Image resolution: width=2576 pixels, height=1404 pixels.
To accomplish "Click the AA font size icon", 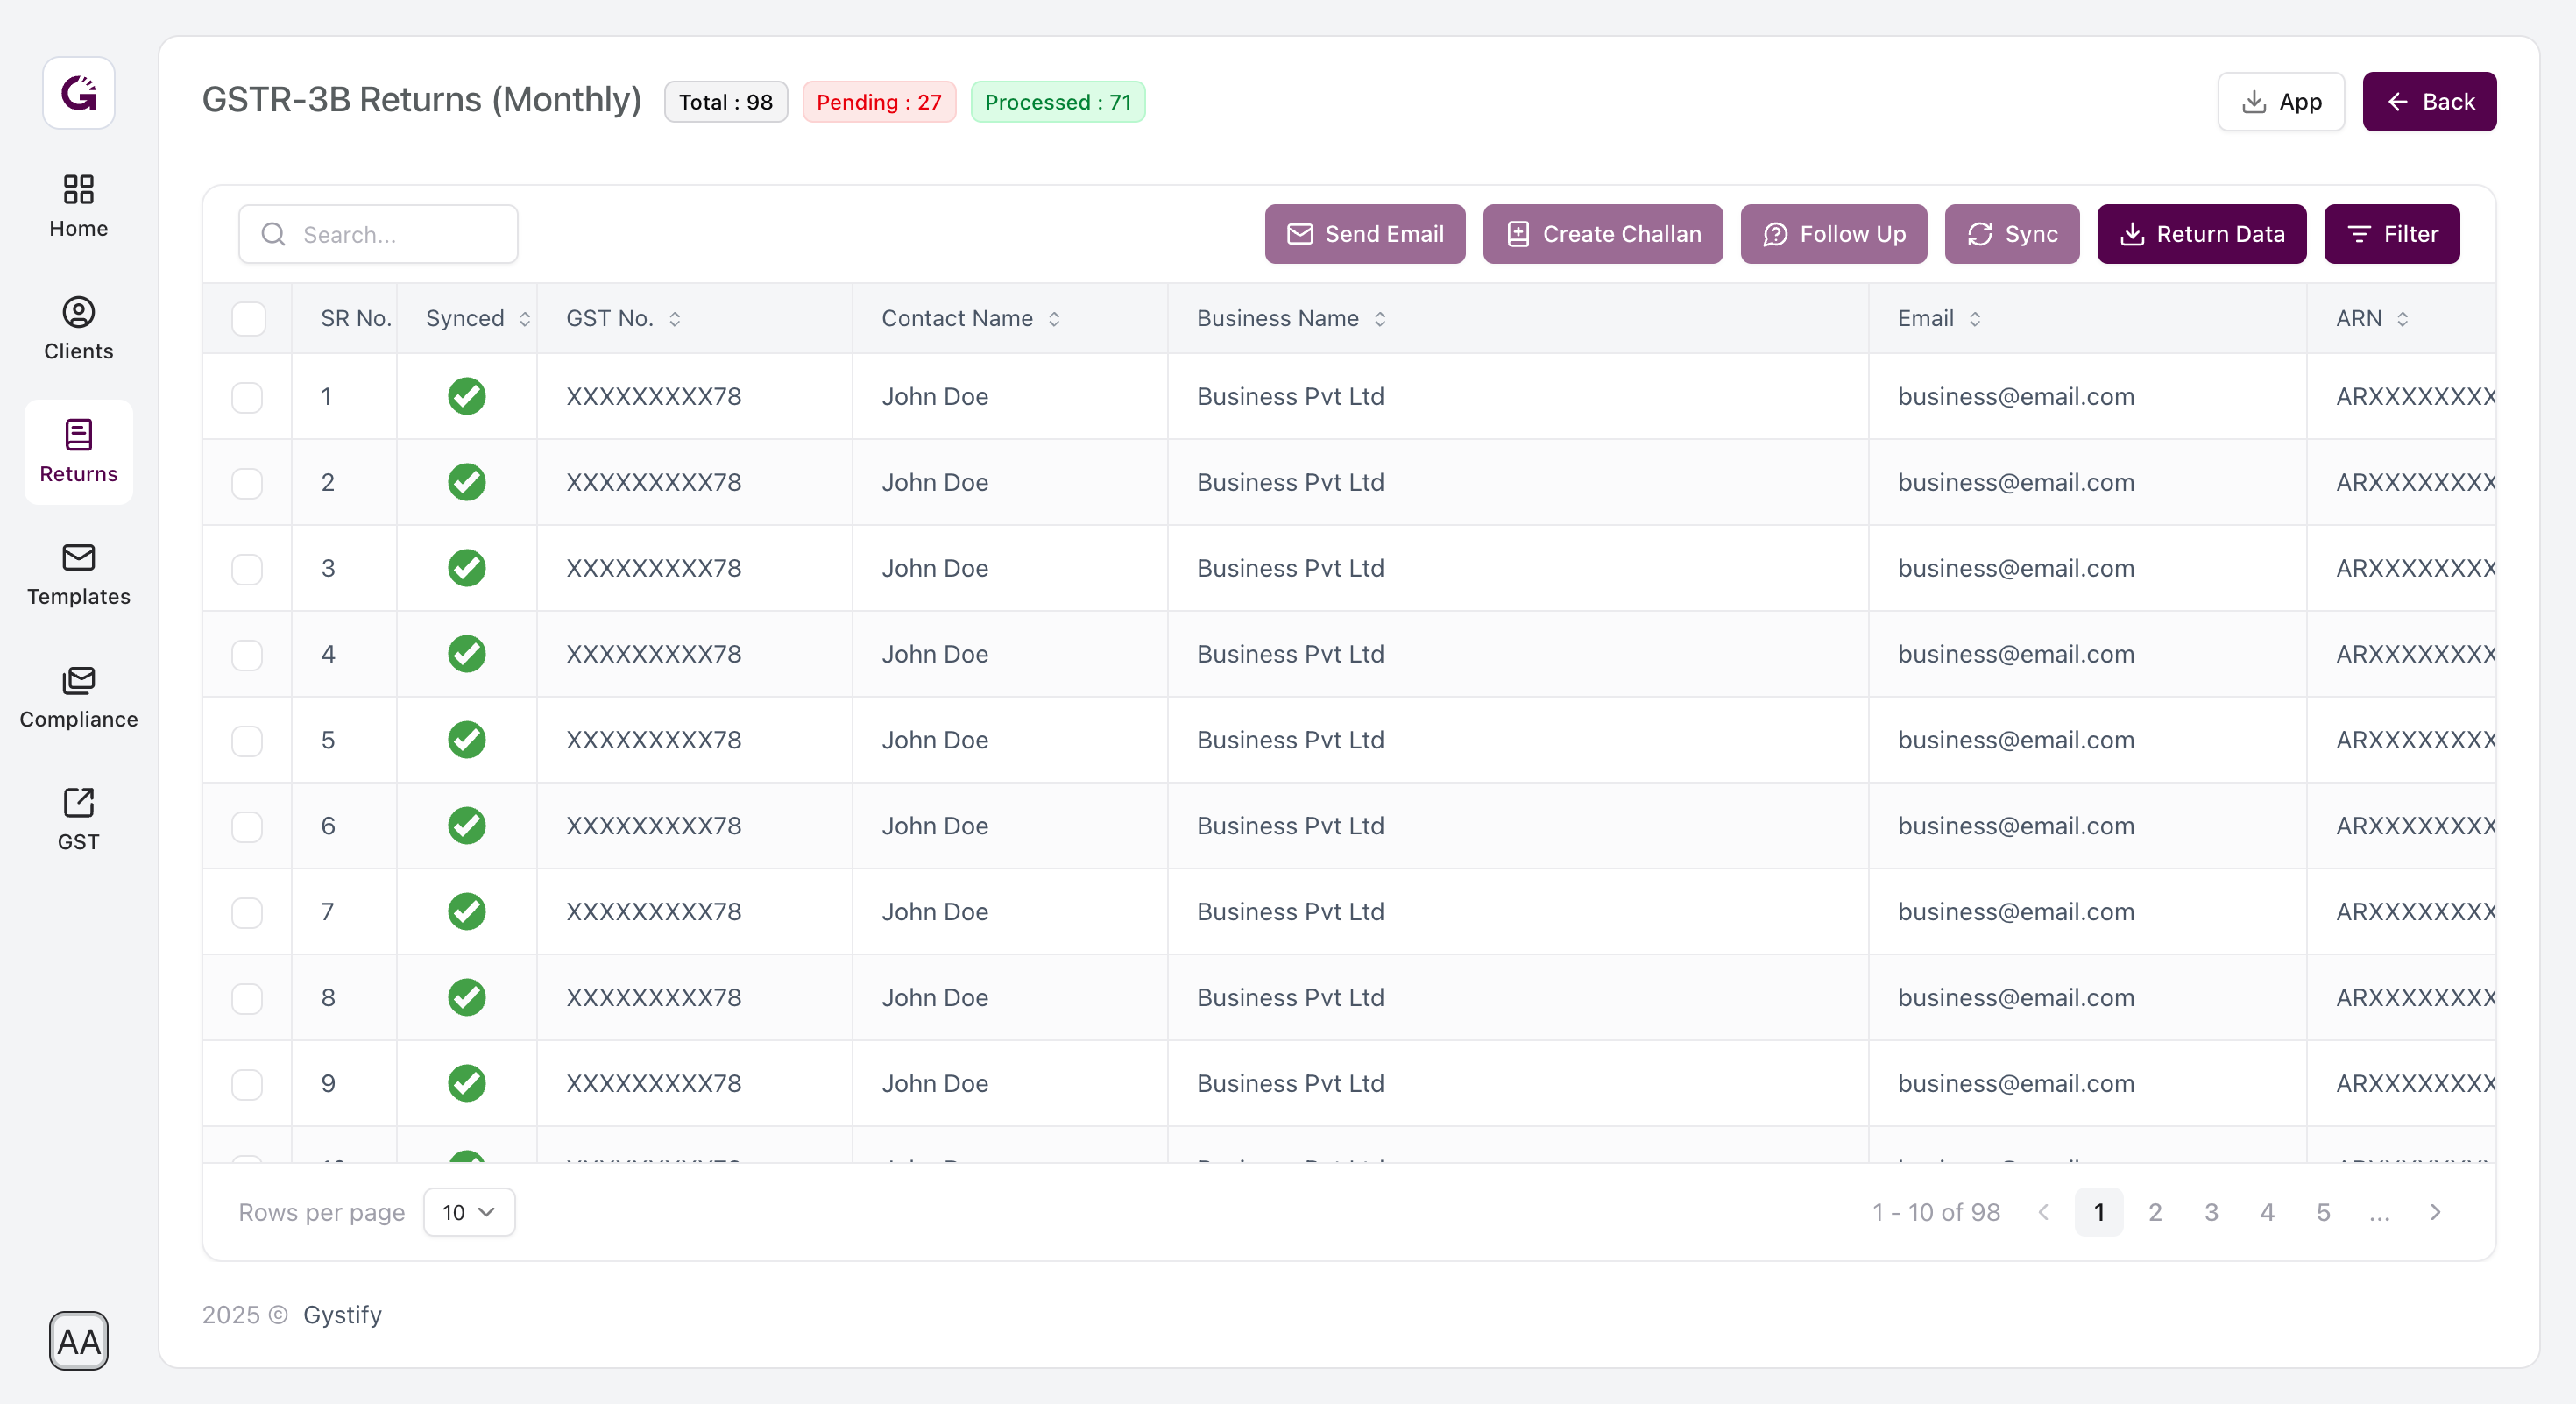I will (78, 1340).
